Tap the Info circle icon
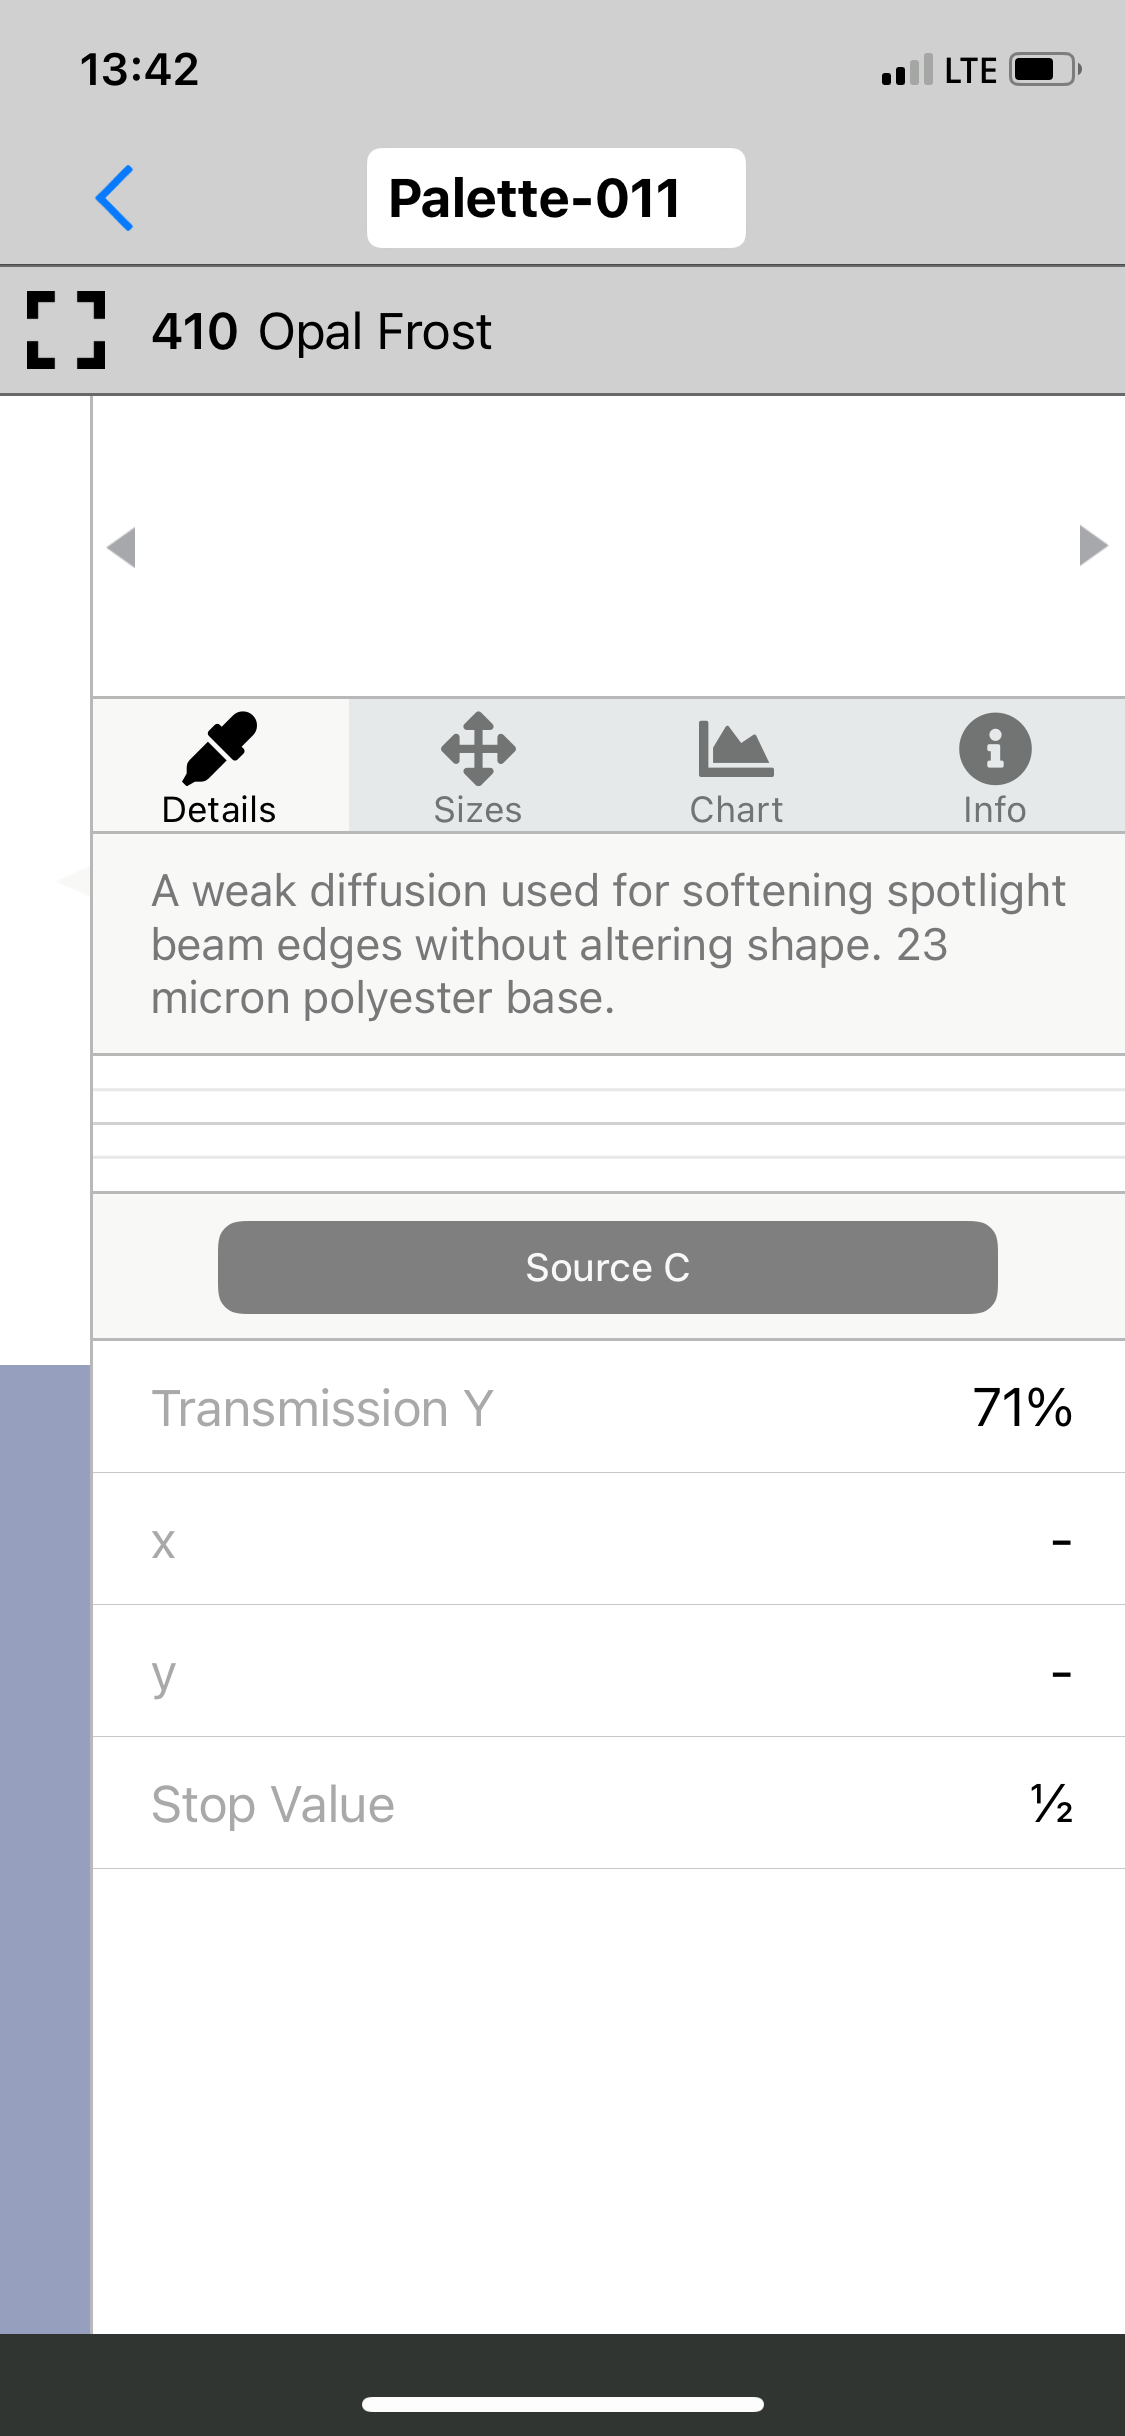This screenshot has height=2436, width=1125. pyautogui.click(x=995, y=748)
